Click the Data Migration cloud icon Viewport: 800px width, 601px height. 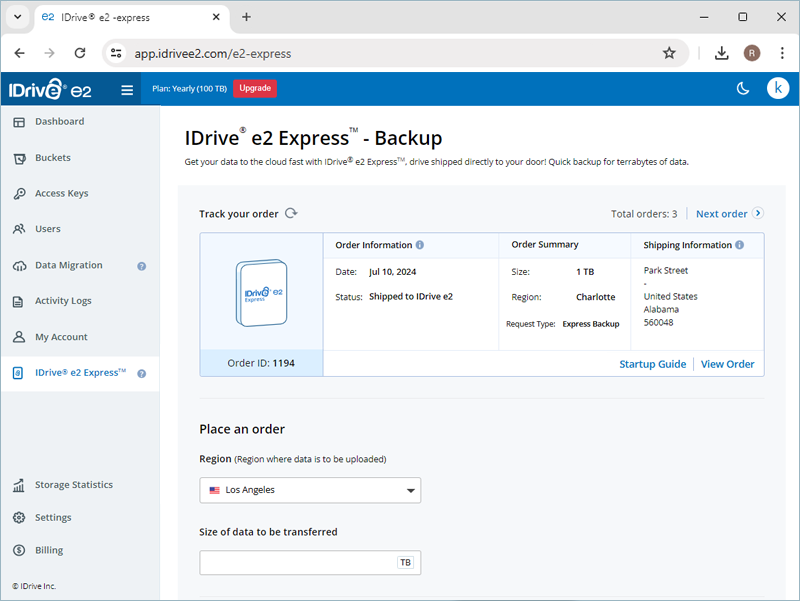[19, 266]
